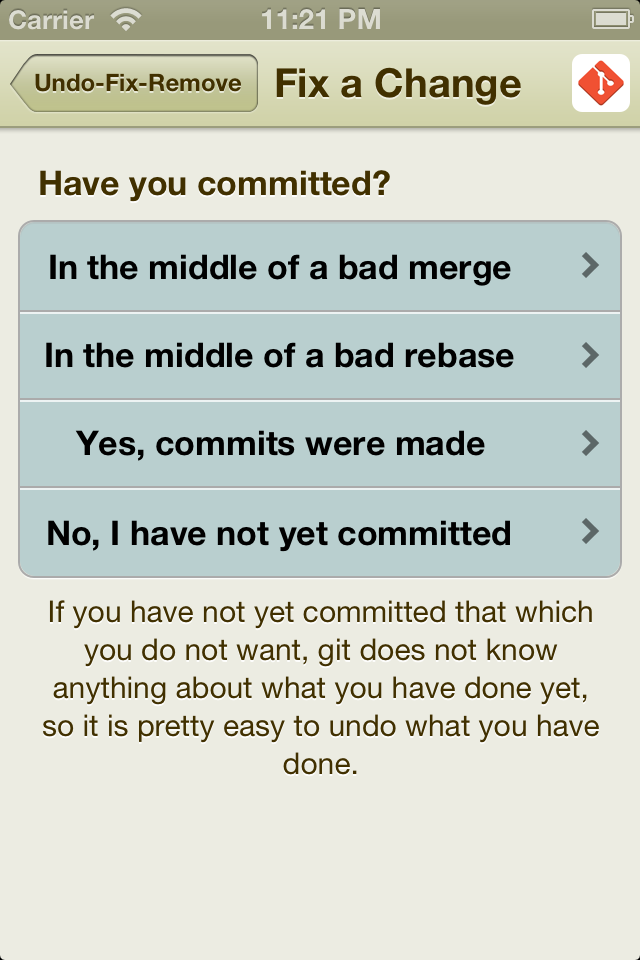Go back with the Undo-Fix-Remove button
The height and width of the screenshot is (960, 640).
click(x=136, y=83)
